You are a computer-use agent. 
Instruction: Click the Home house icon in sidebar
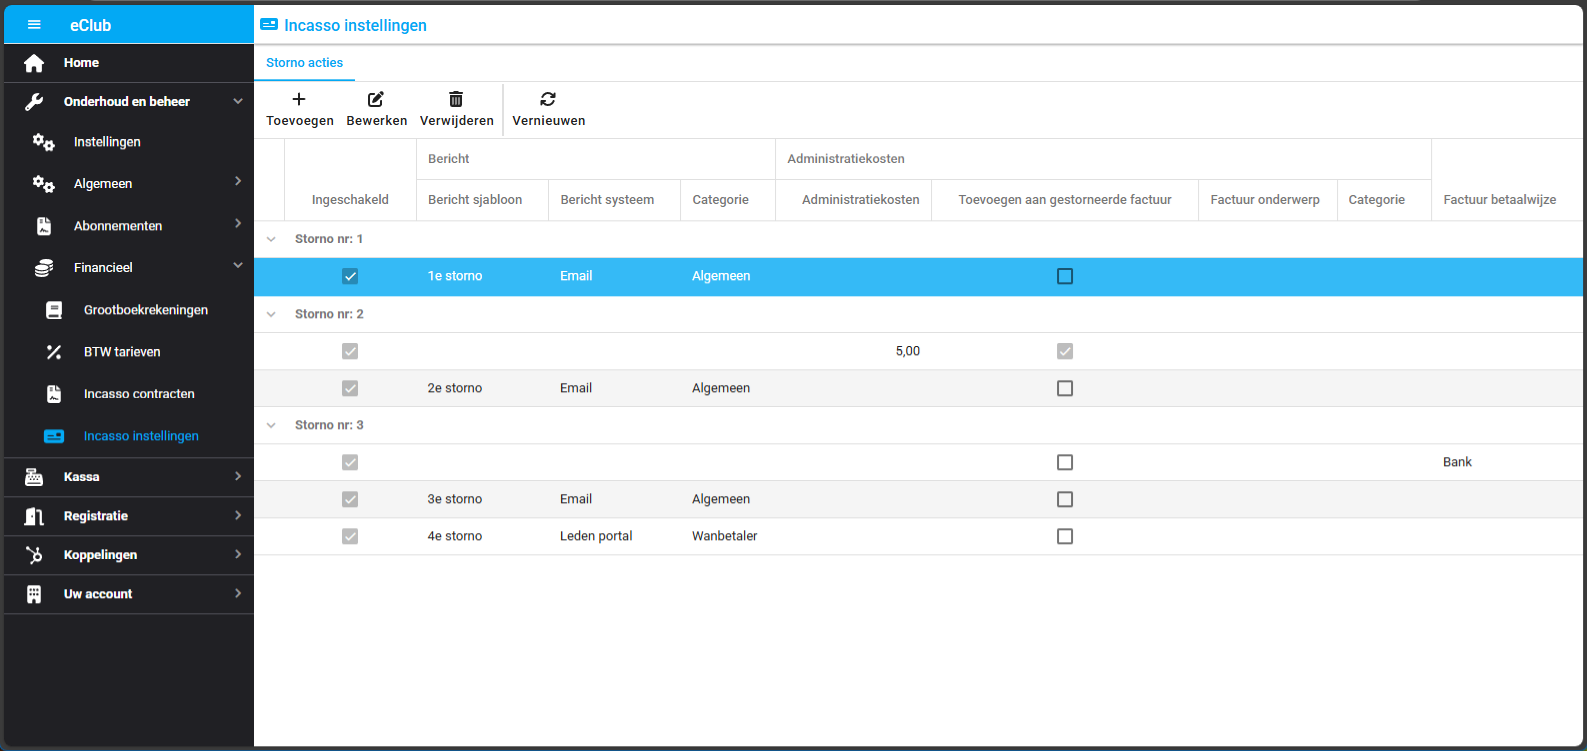[34, 63]
